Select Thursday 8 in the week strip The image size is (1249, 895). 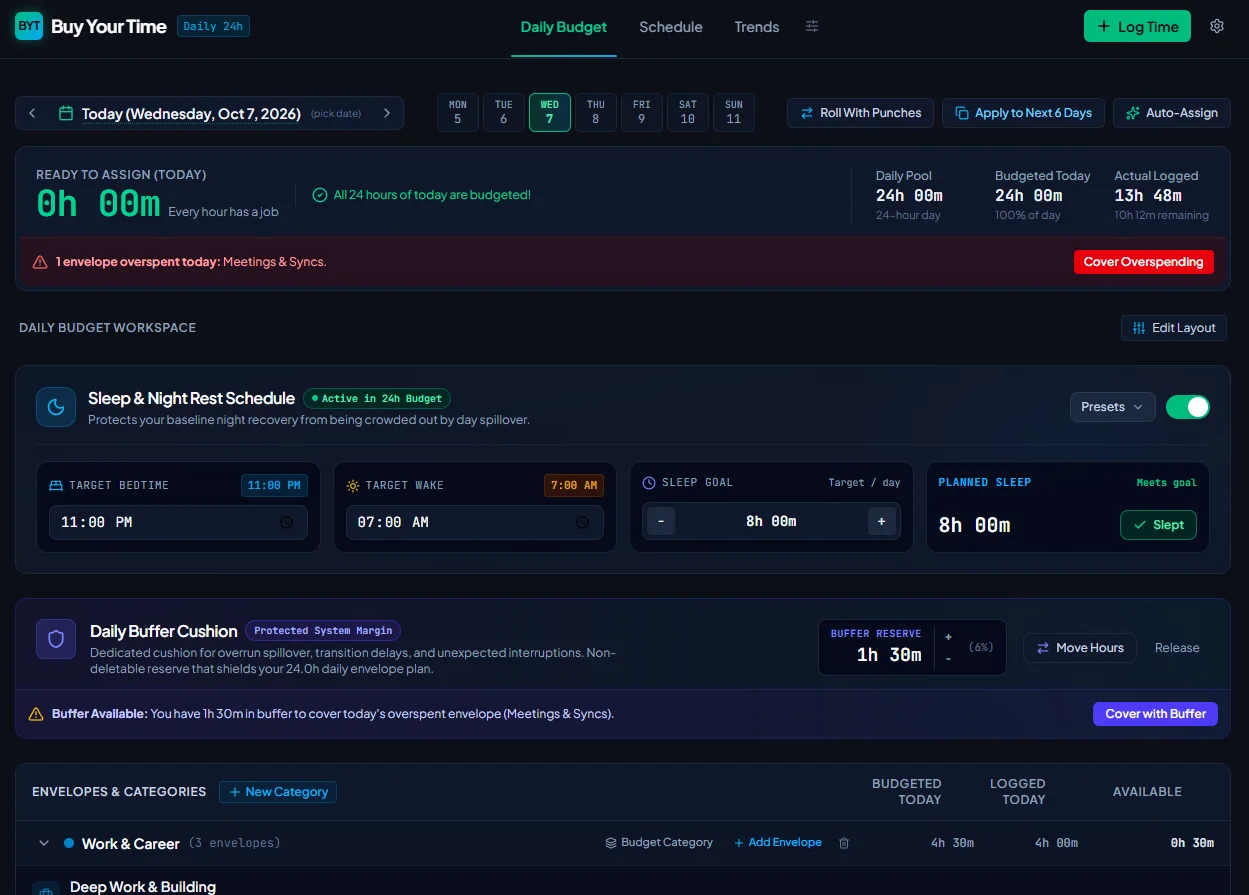tap(596, 112)
